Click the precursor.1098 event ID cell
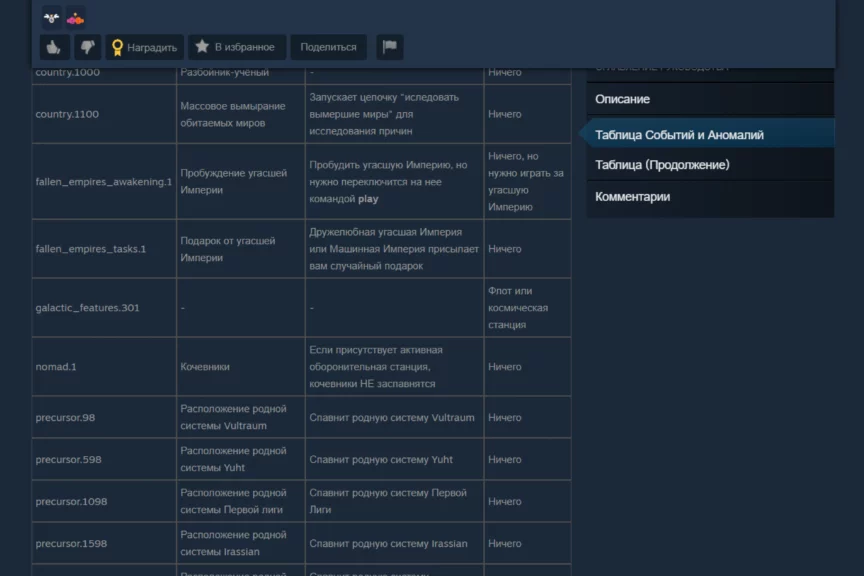This screenshot has height=576, width=864. (71, 502)
